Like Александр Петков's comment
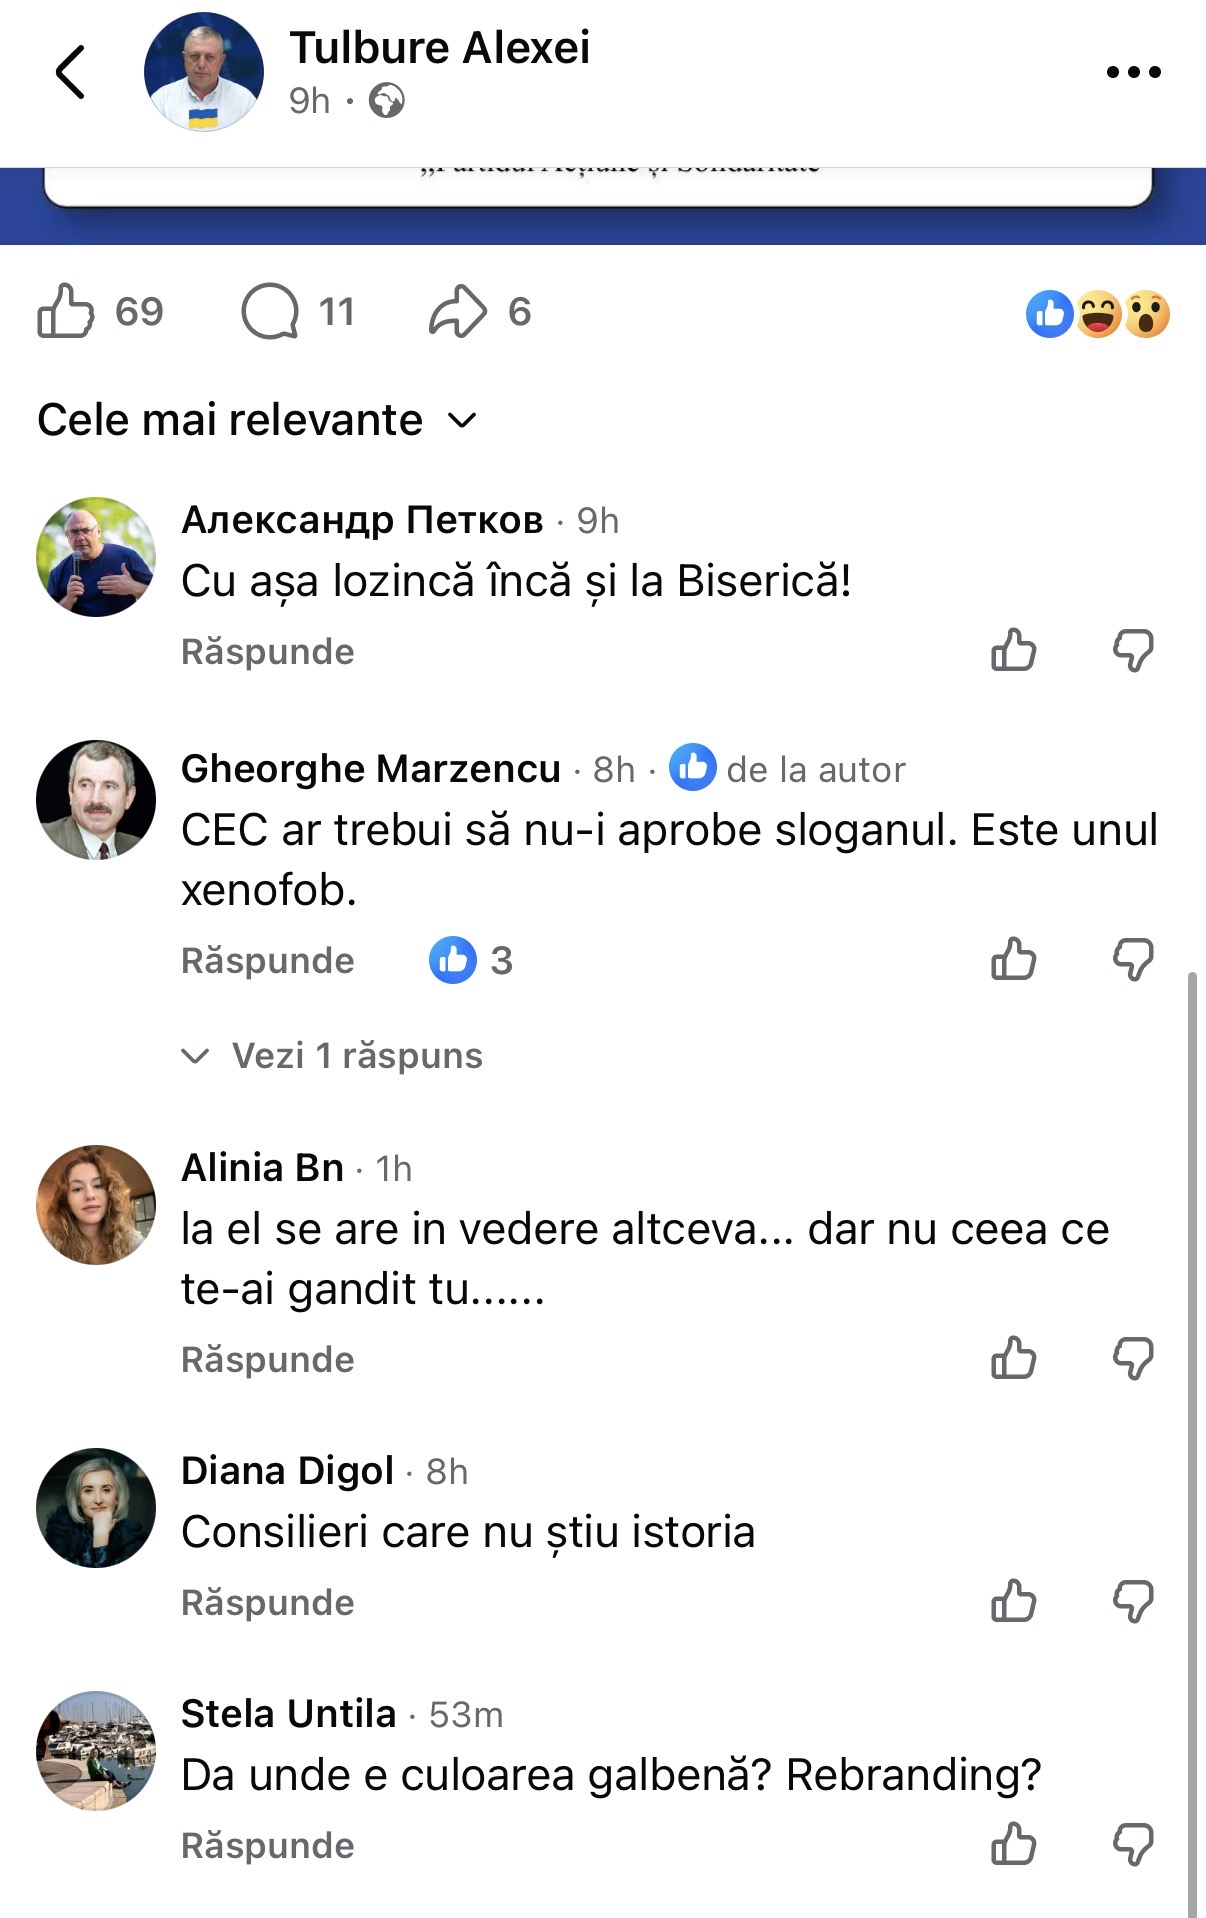The image size is (1206, 1918). [1013, 651]
